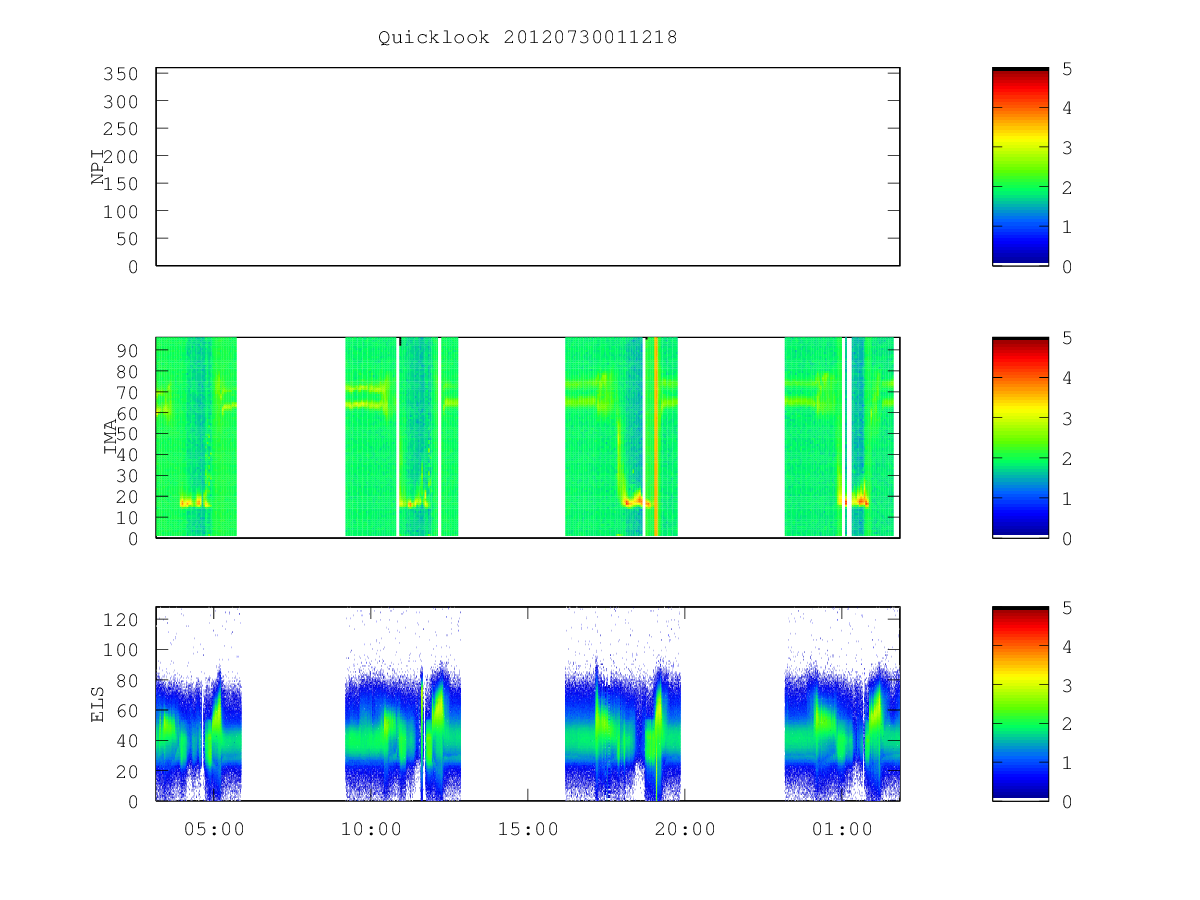Click the 150 tick on NPI axis
This screenshot has height=900, width=1200.
pyautogui.click(x=122, y=184)
